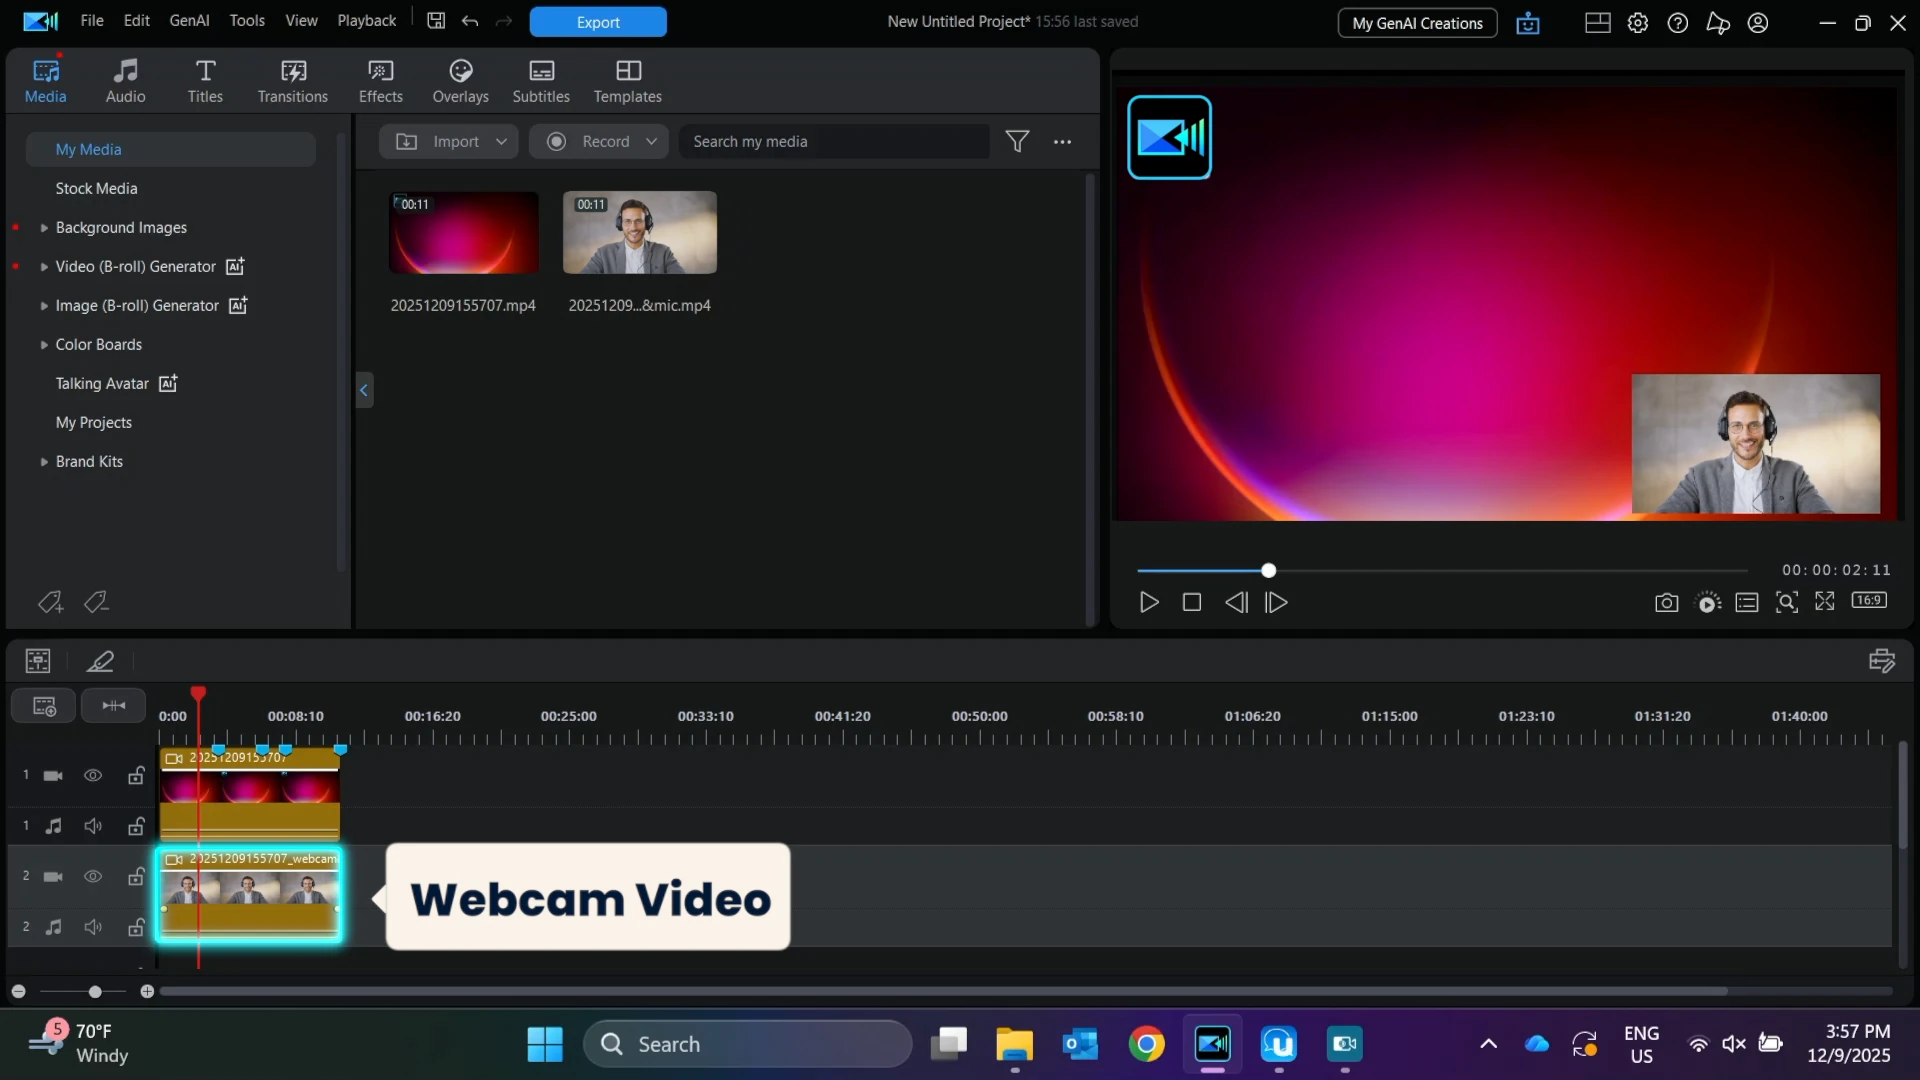The image size is (1920, 1080).
Task: Lock video track 1
Action: pyautogui.click(x=136, y=775)
